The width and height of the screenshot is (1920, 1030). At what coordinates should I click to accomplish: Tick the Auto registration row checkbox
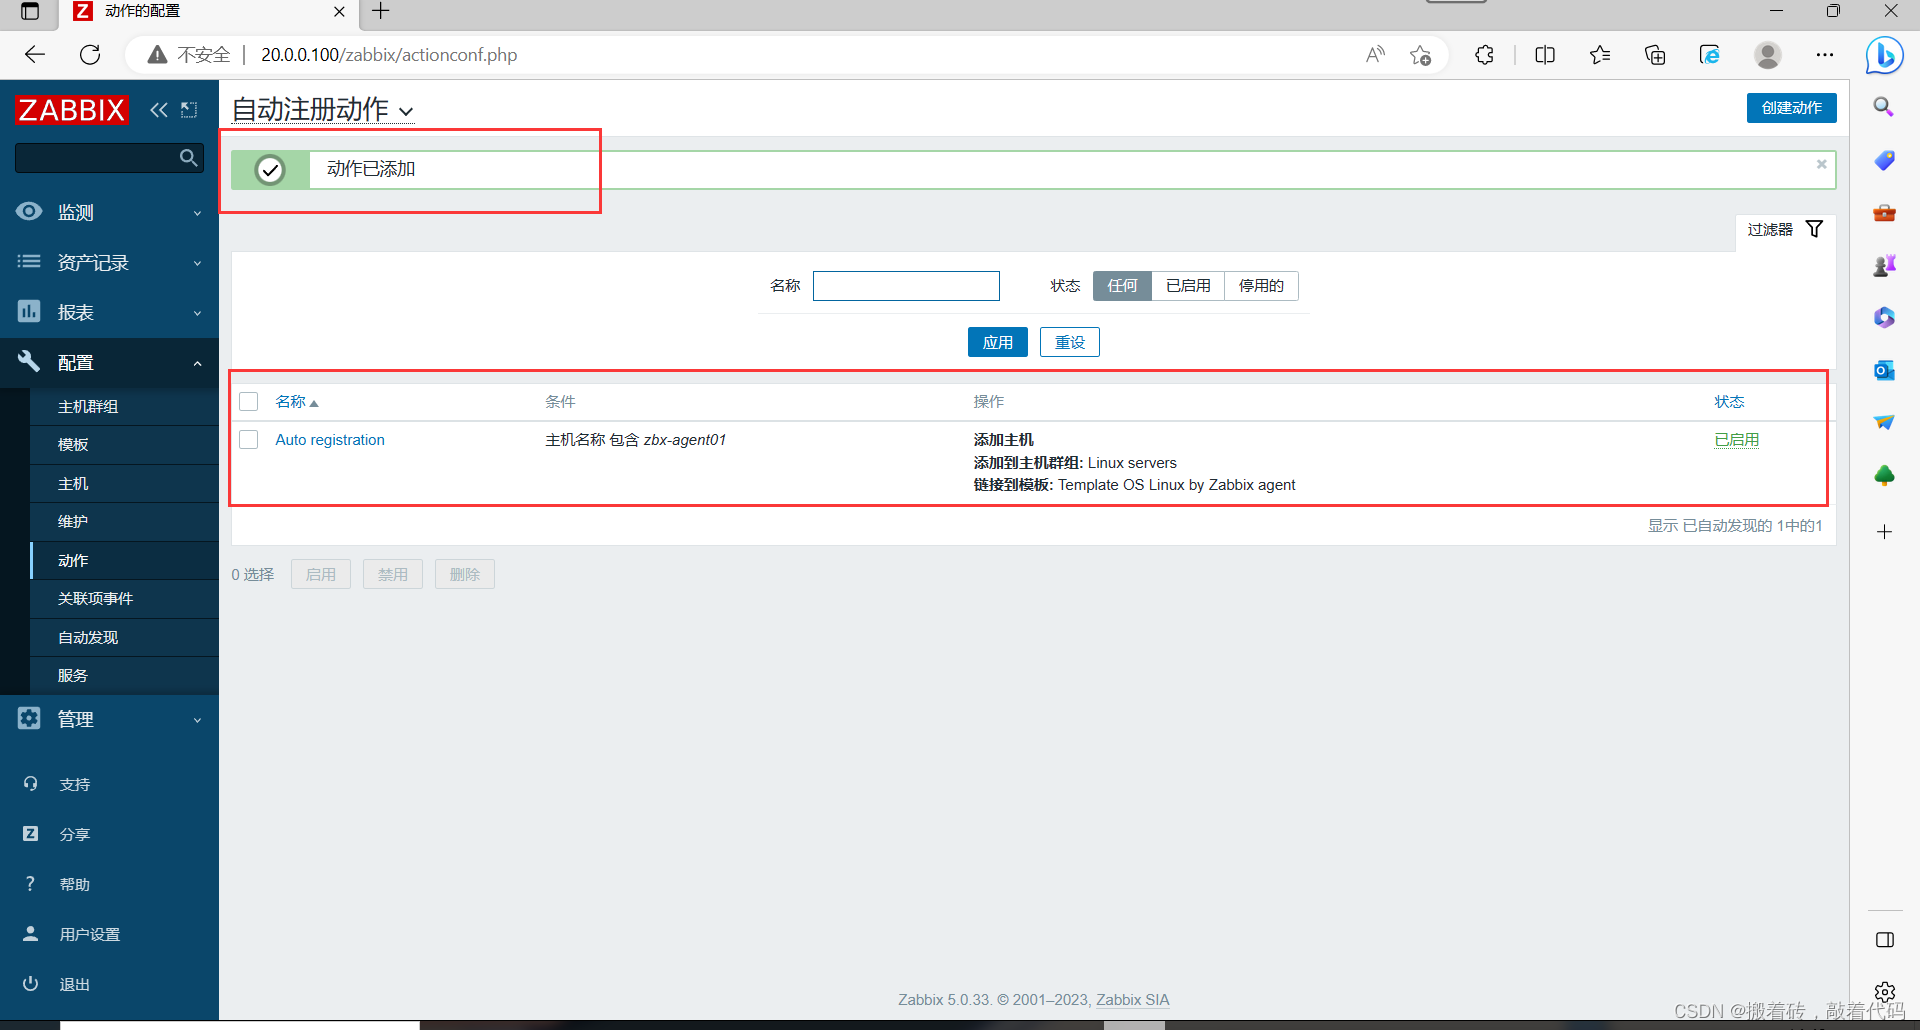coord(249,440)
